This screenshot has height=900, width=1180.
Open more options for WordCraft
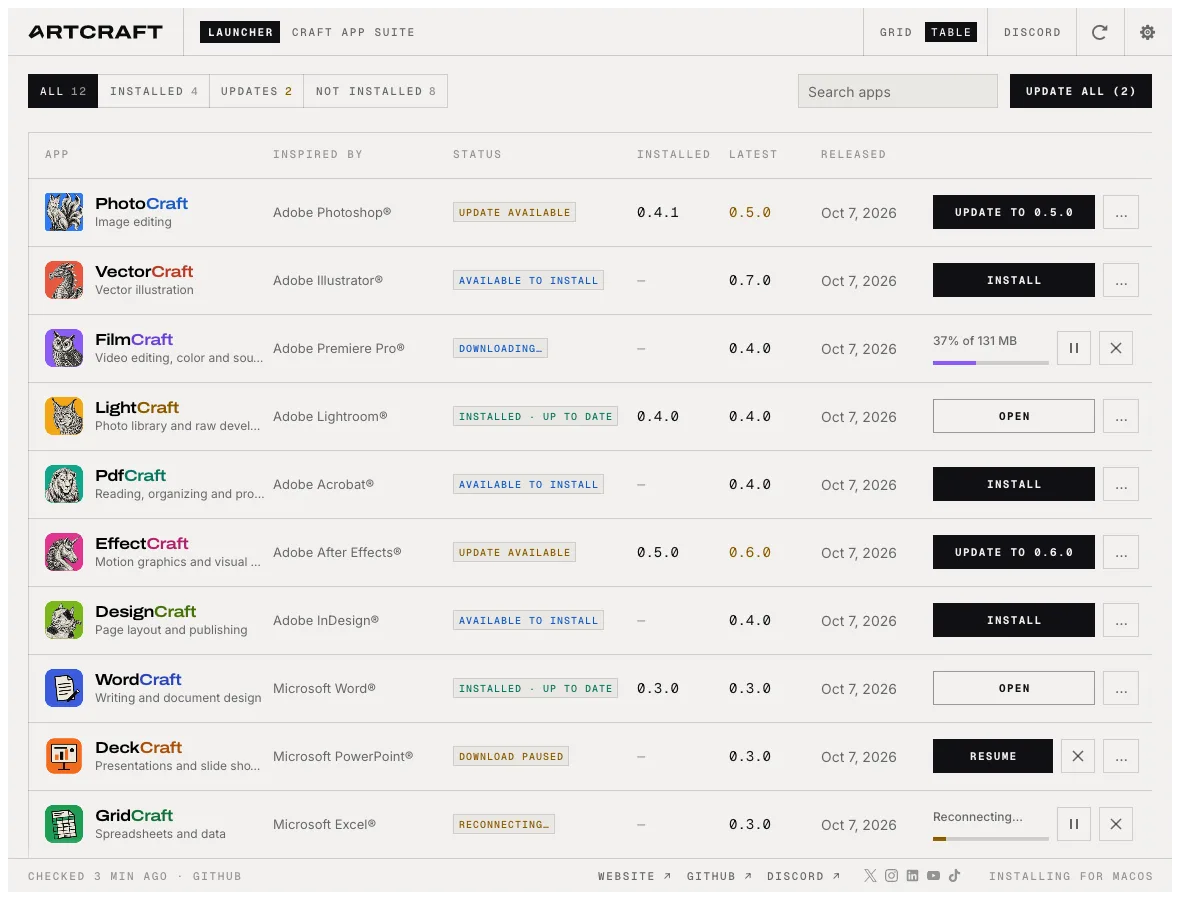1121,688
